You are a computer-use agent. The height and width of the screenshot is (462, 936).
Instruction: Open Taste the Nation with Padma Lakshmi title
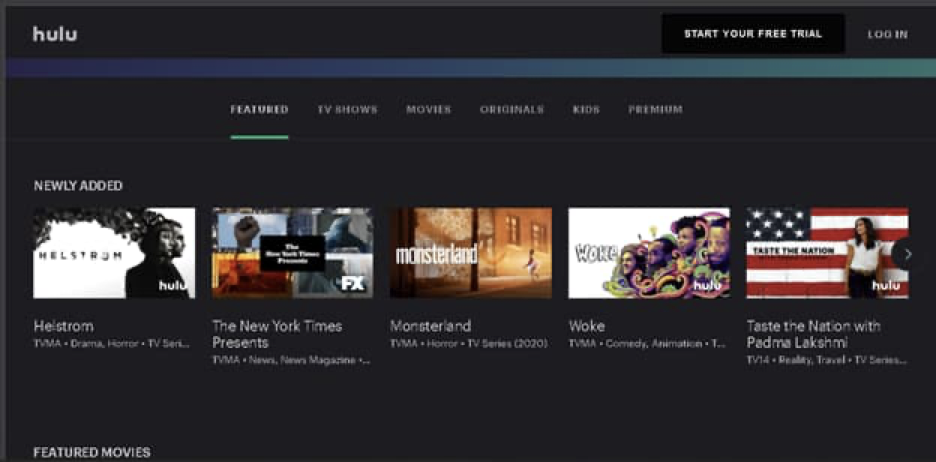coord(814,334)
